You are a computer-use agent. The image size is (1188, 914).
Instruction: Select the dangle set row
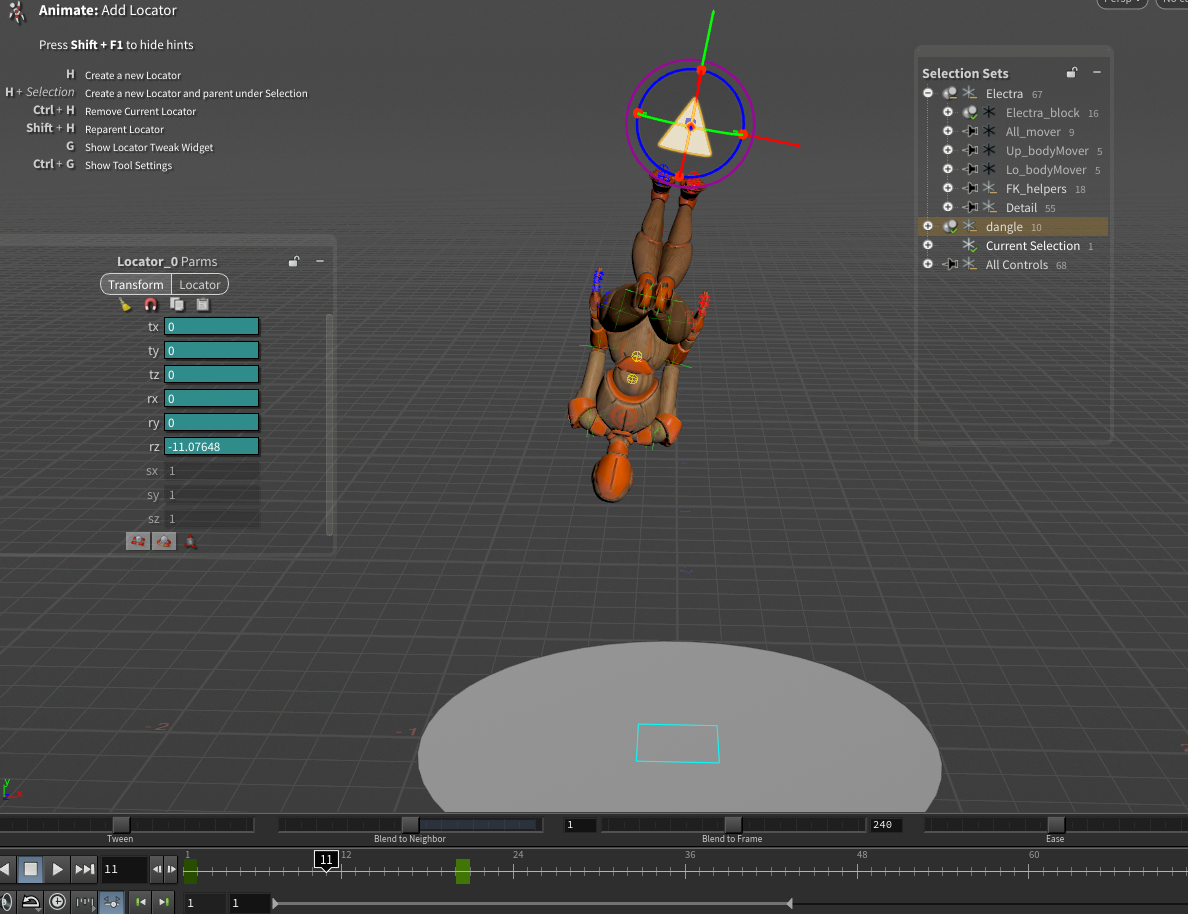[1013, 227]
